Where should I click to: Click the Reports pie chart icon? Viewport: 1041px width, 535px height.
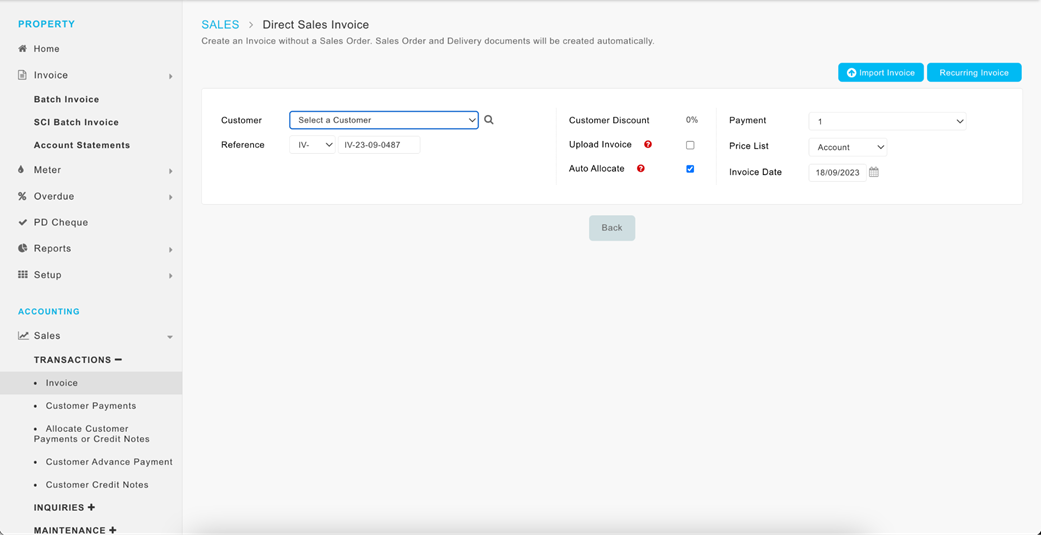click(23, 248)
